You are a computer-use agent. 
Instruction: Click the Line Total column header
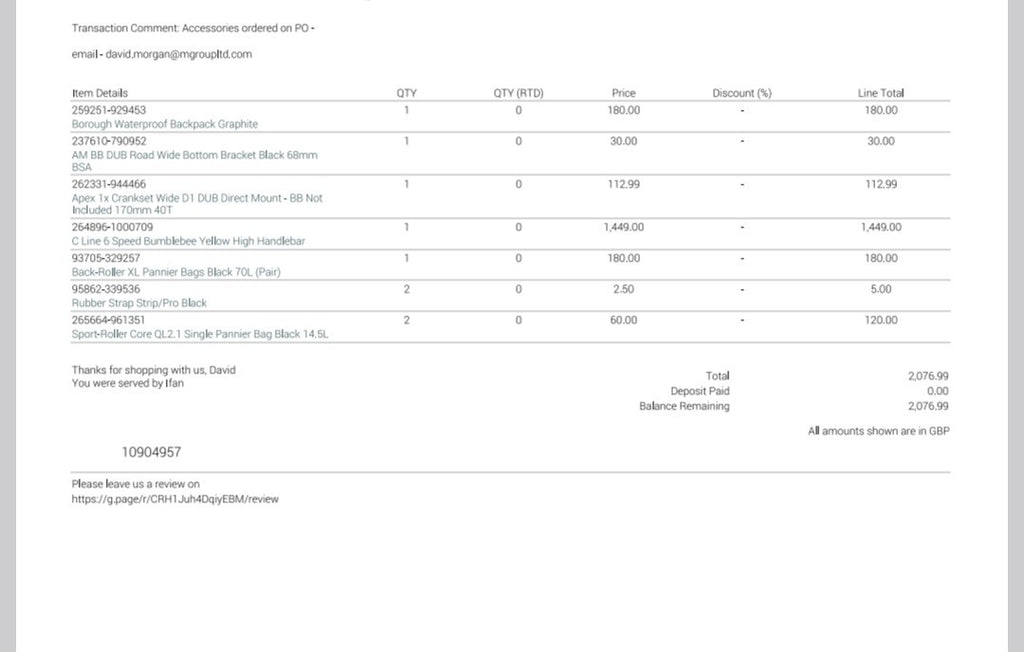[880, 93]
